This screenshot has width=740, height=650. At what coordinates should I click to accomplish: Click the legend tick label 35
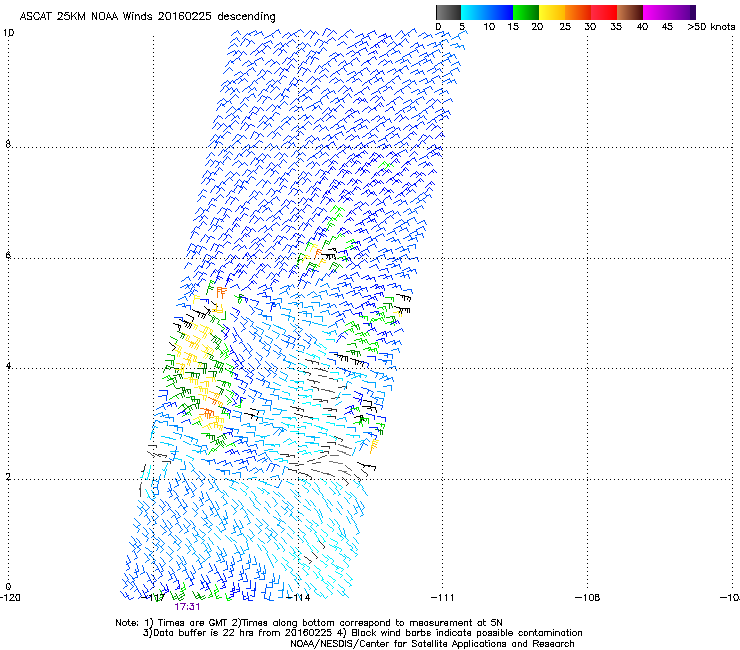pyautogui.click(x=616, y=27)
